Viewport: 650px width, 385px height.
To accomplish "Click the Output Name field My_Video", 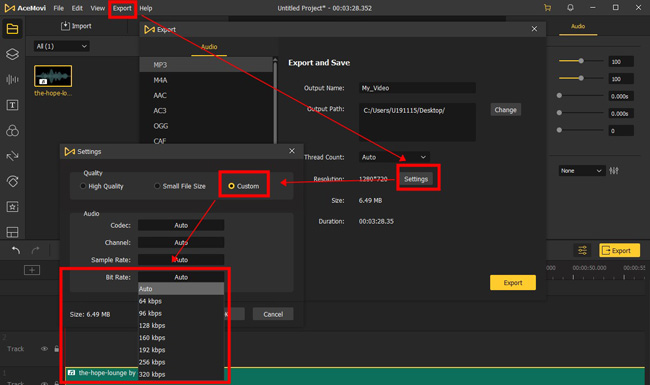I will pos(417,88).
